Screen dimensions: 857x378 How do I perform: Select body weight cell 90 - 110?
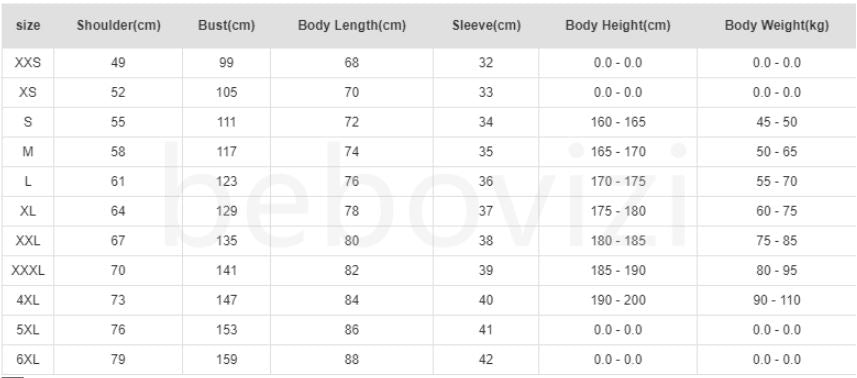pyautogui.click(x=777, y=300)
